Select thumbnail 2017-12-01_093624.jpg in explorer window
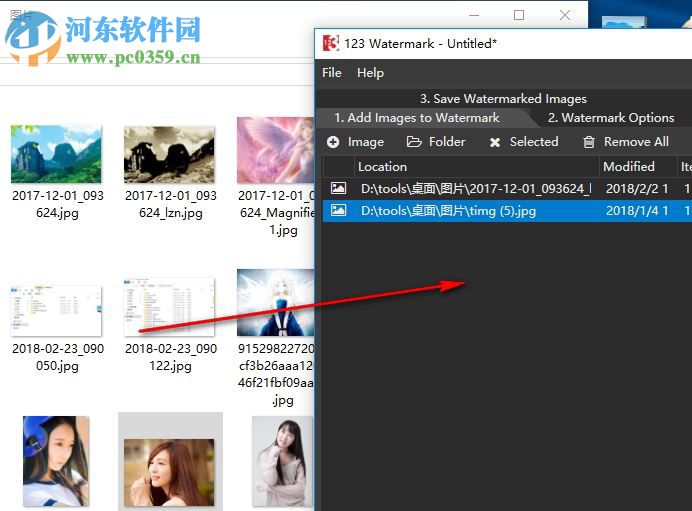Image resolution: width=692 pixels, height=511 pixels. (56, 154)
